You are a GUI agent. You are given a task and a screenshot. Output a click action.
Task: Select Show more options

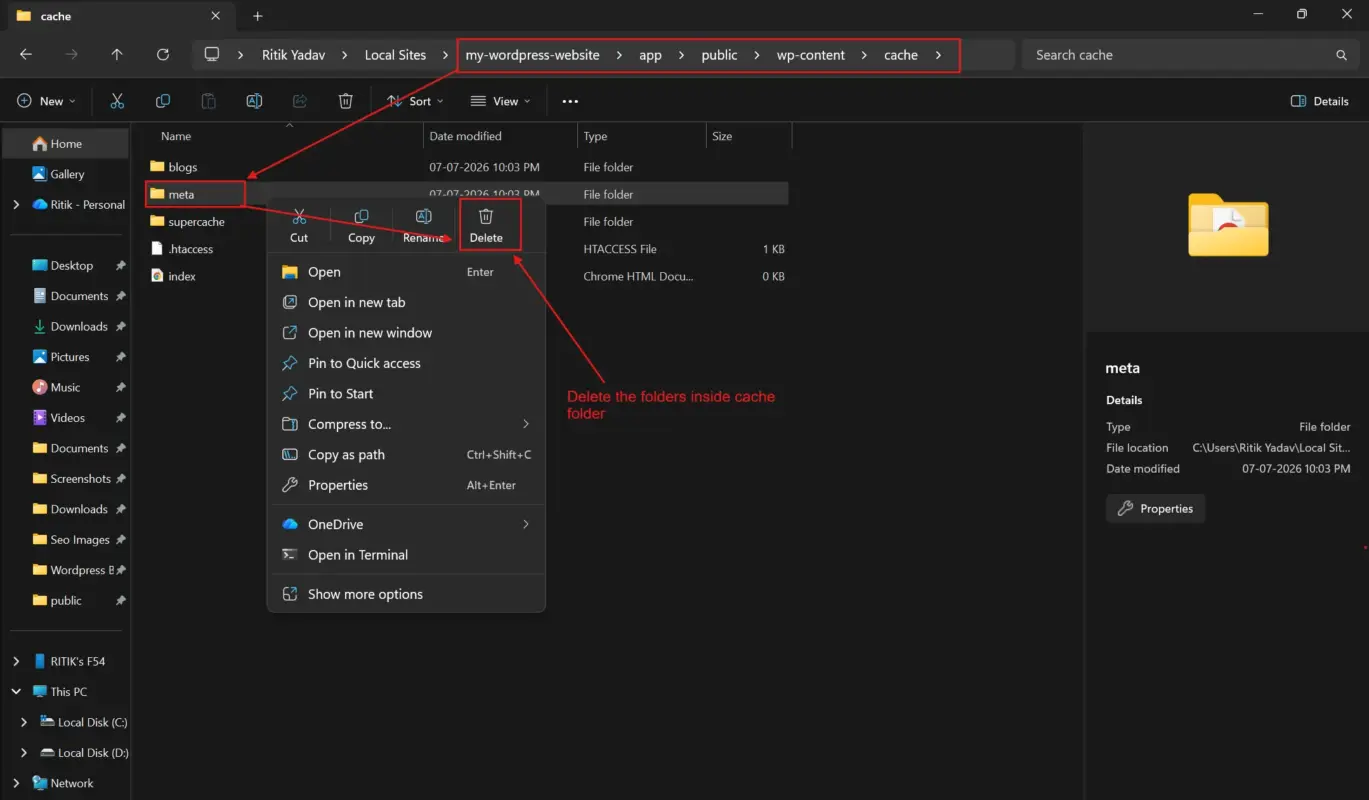(x=406, y=594)
